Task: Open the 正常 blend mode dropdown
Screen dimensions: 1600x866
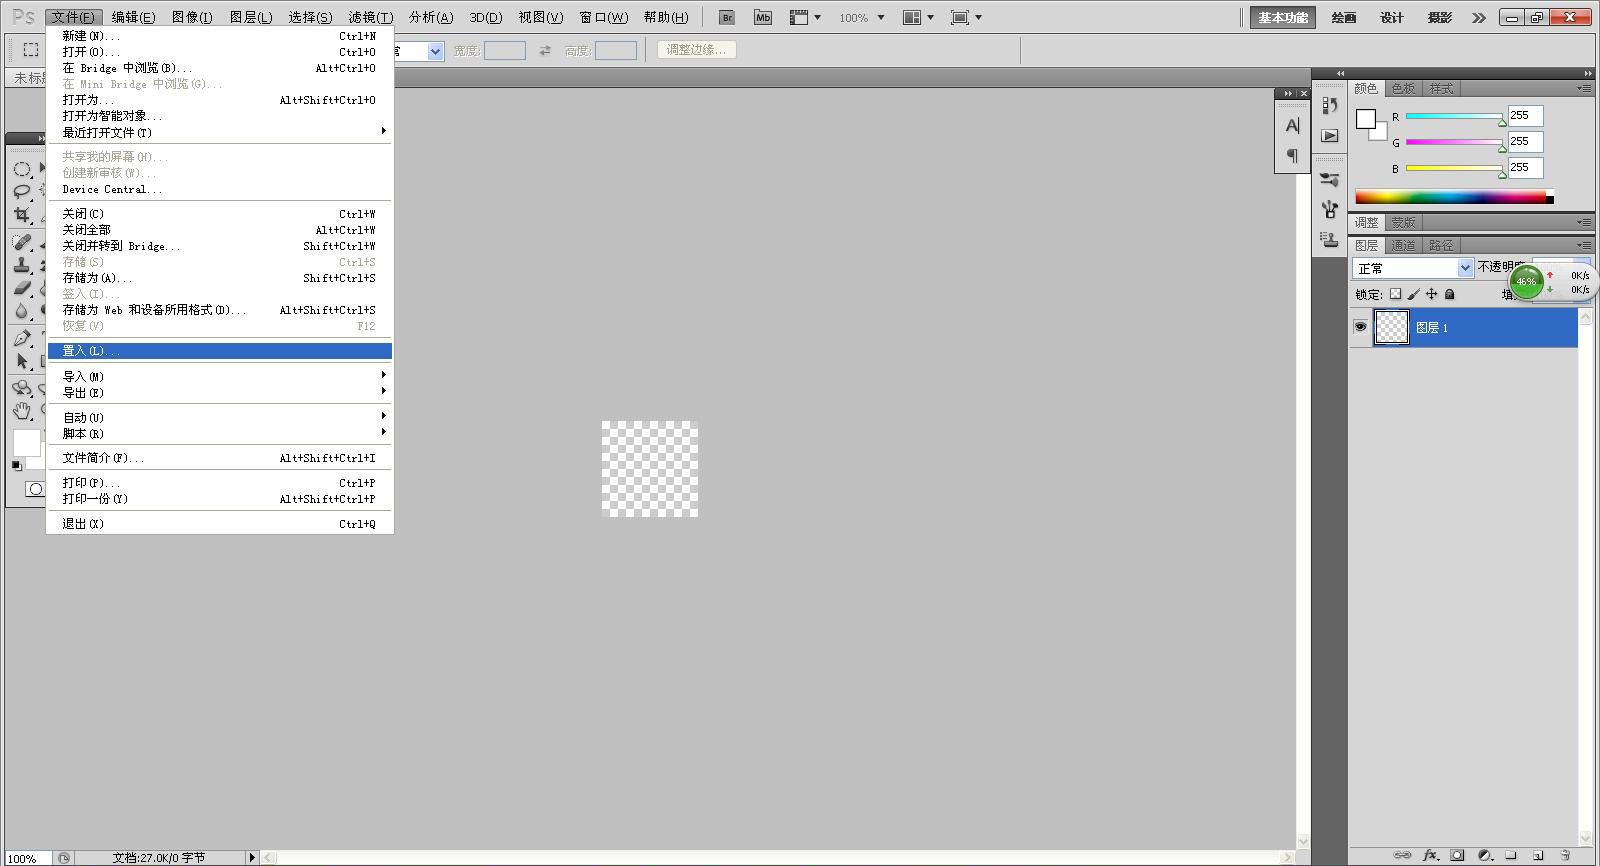Action: tap(1413, 268)
